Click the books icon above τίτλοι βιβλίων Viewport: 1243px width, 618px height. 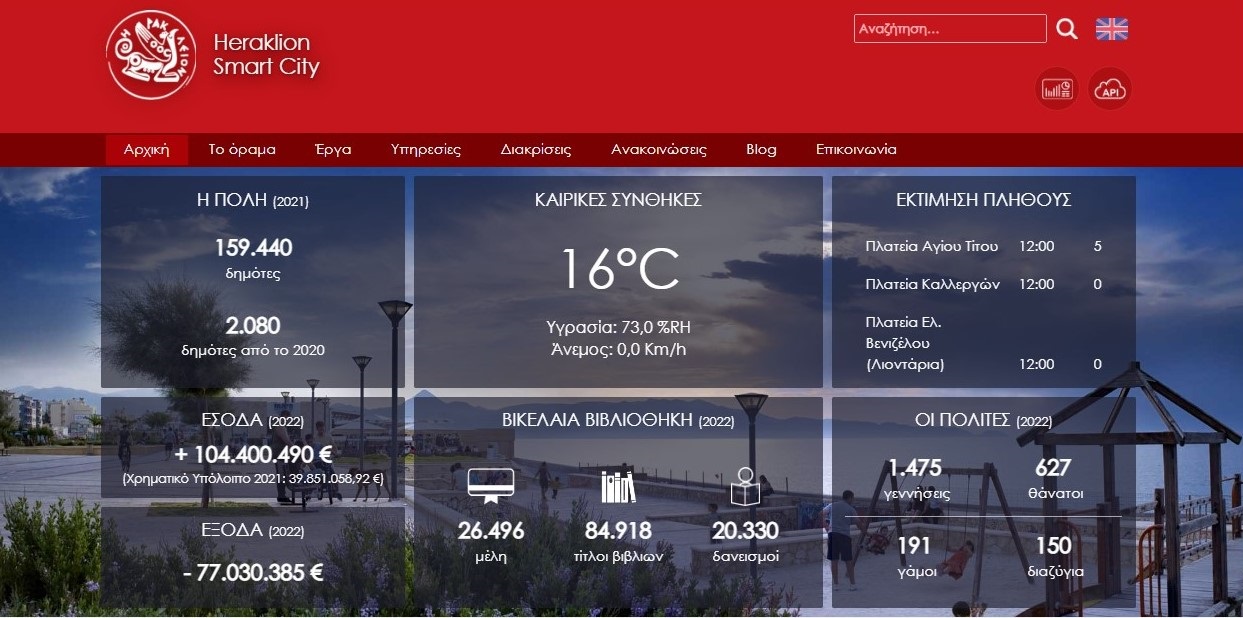click(618, 486)
